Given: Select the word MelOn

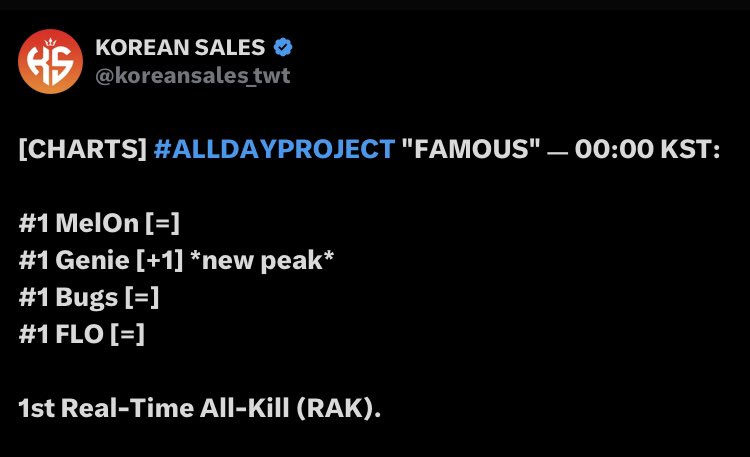Looking at the screenshot, I should coord(97,223).
